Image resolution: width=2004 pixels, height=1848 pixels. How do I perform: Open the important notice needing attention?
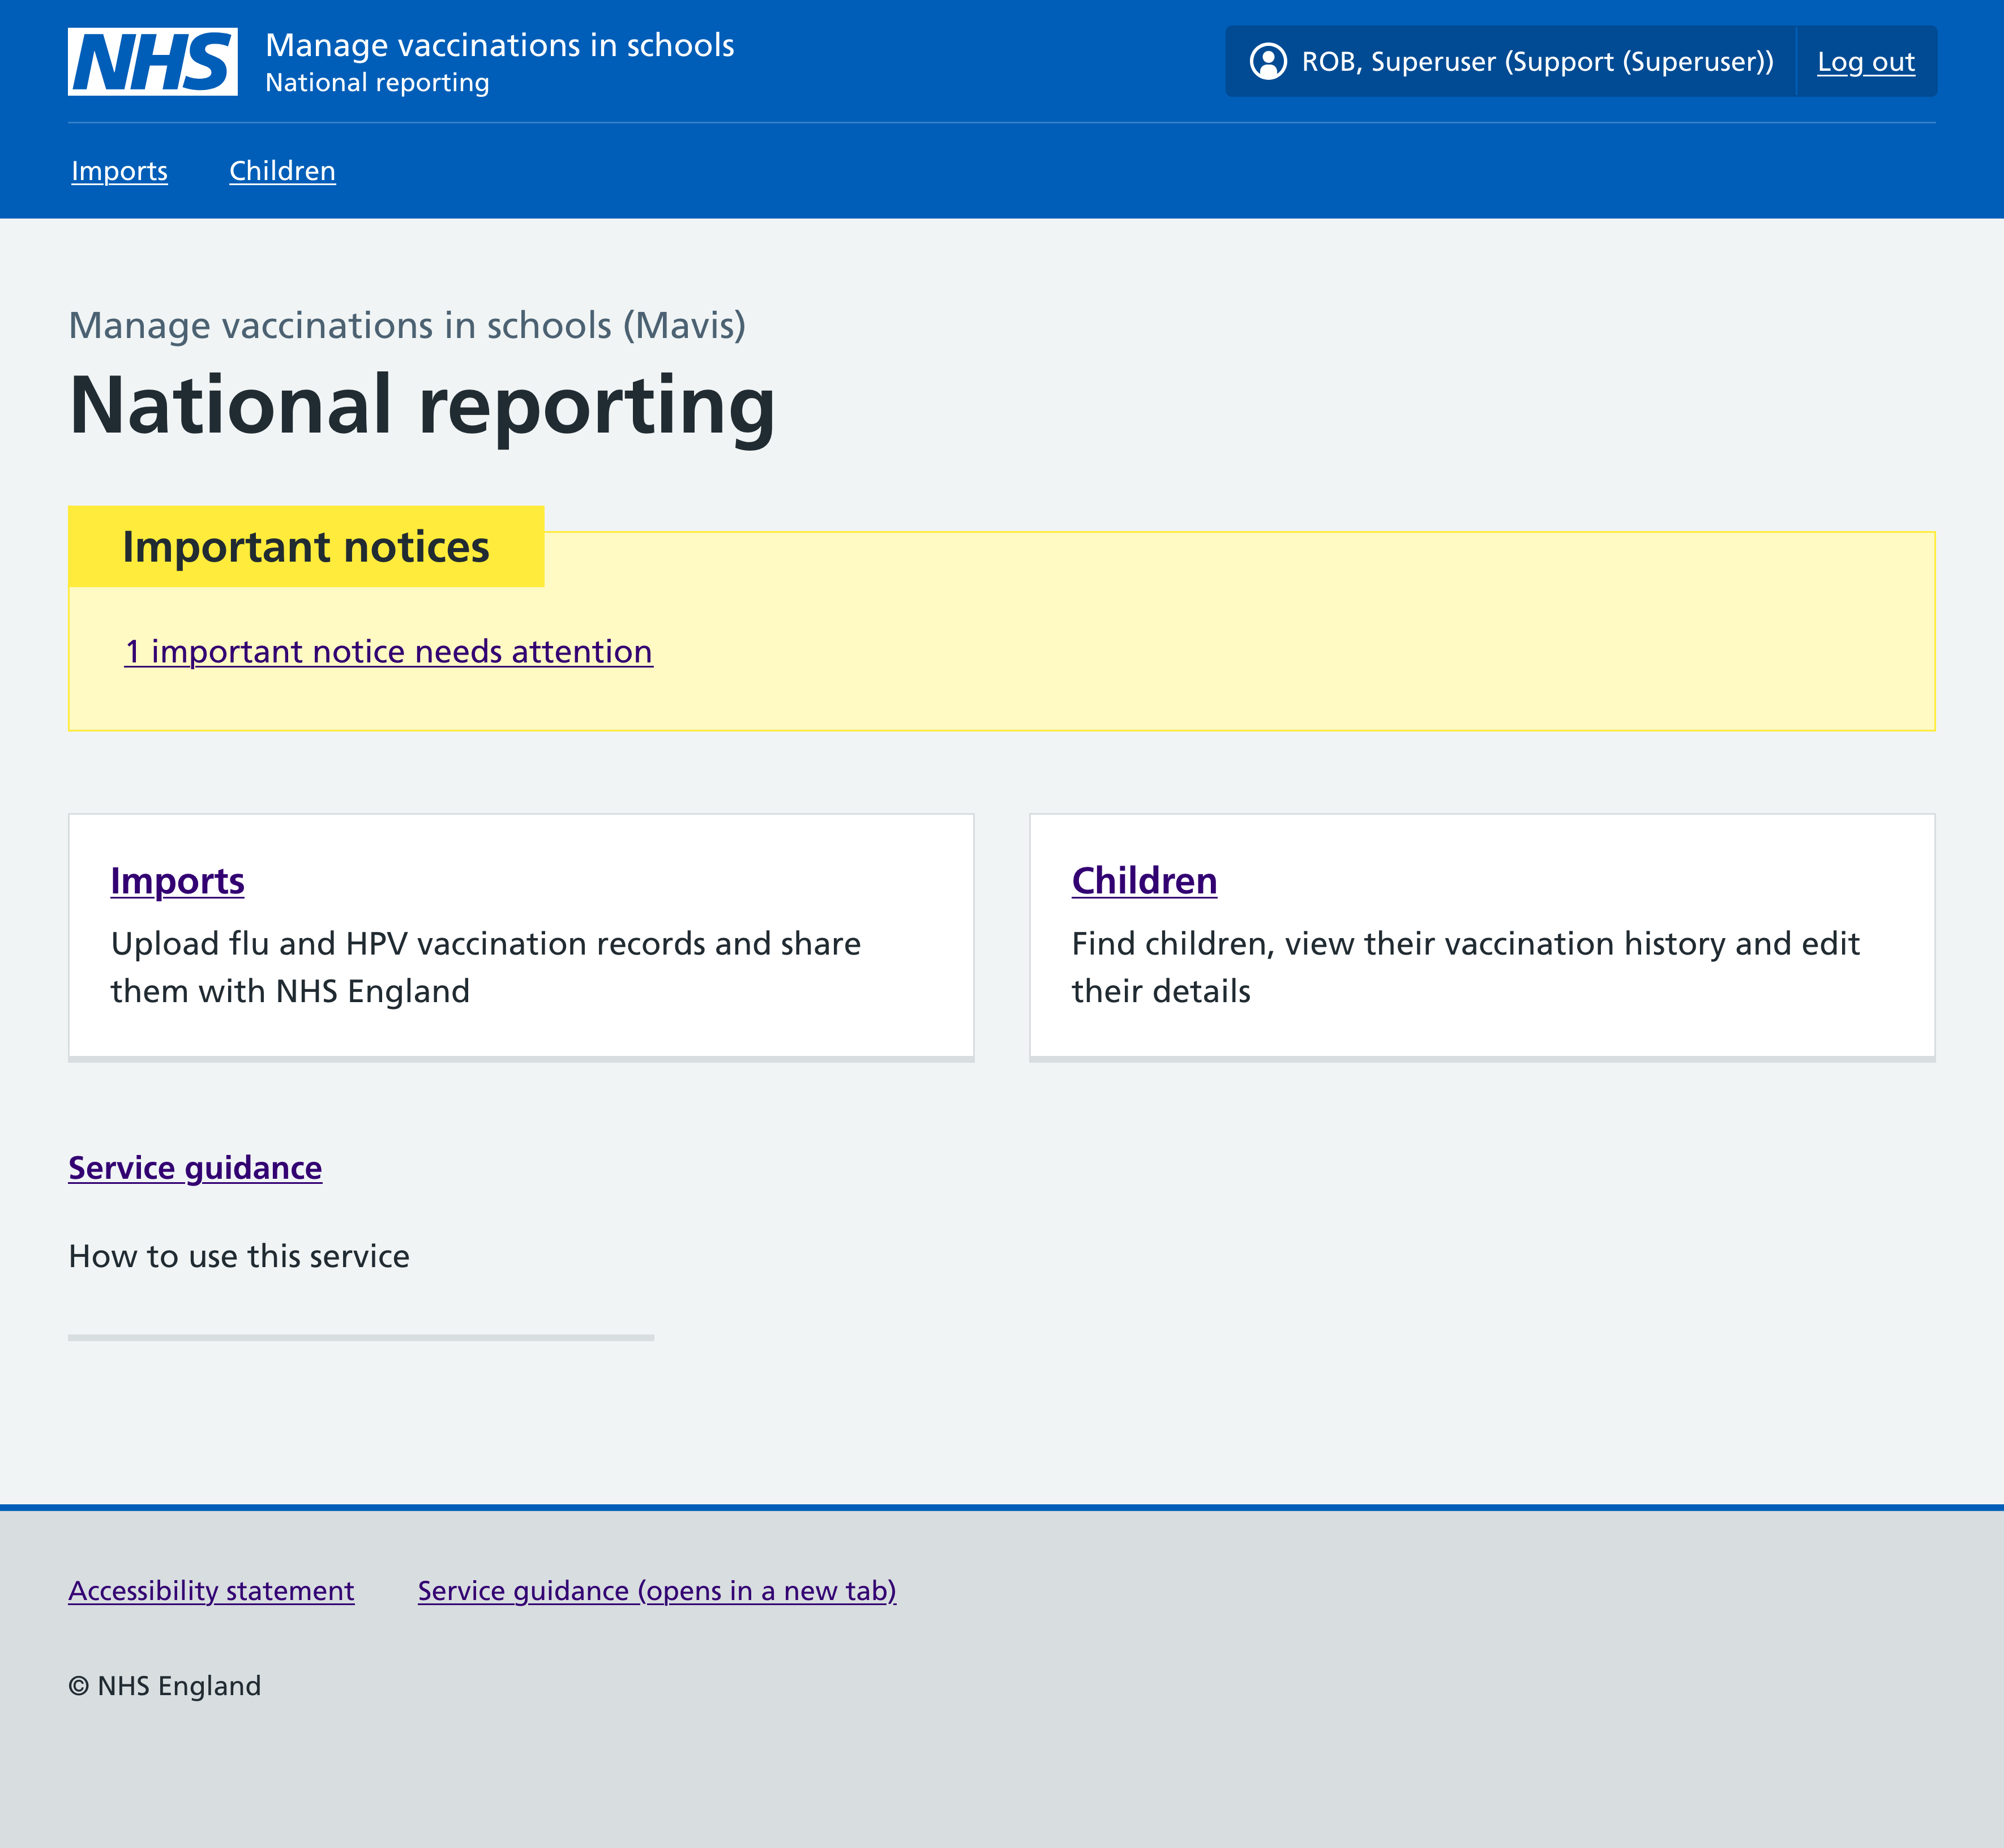pyautogui.click(x=388, y=651)
